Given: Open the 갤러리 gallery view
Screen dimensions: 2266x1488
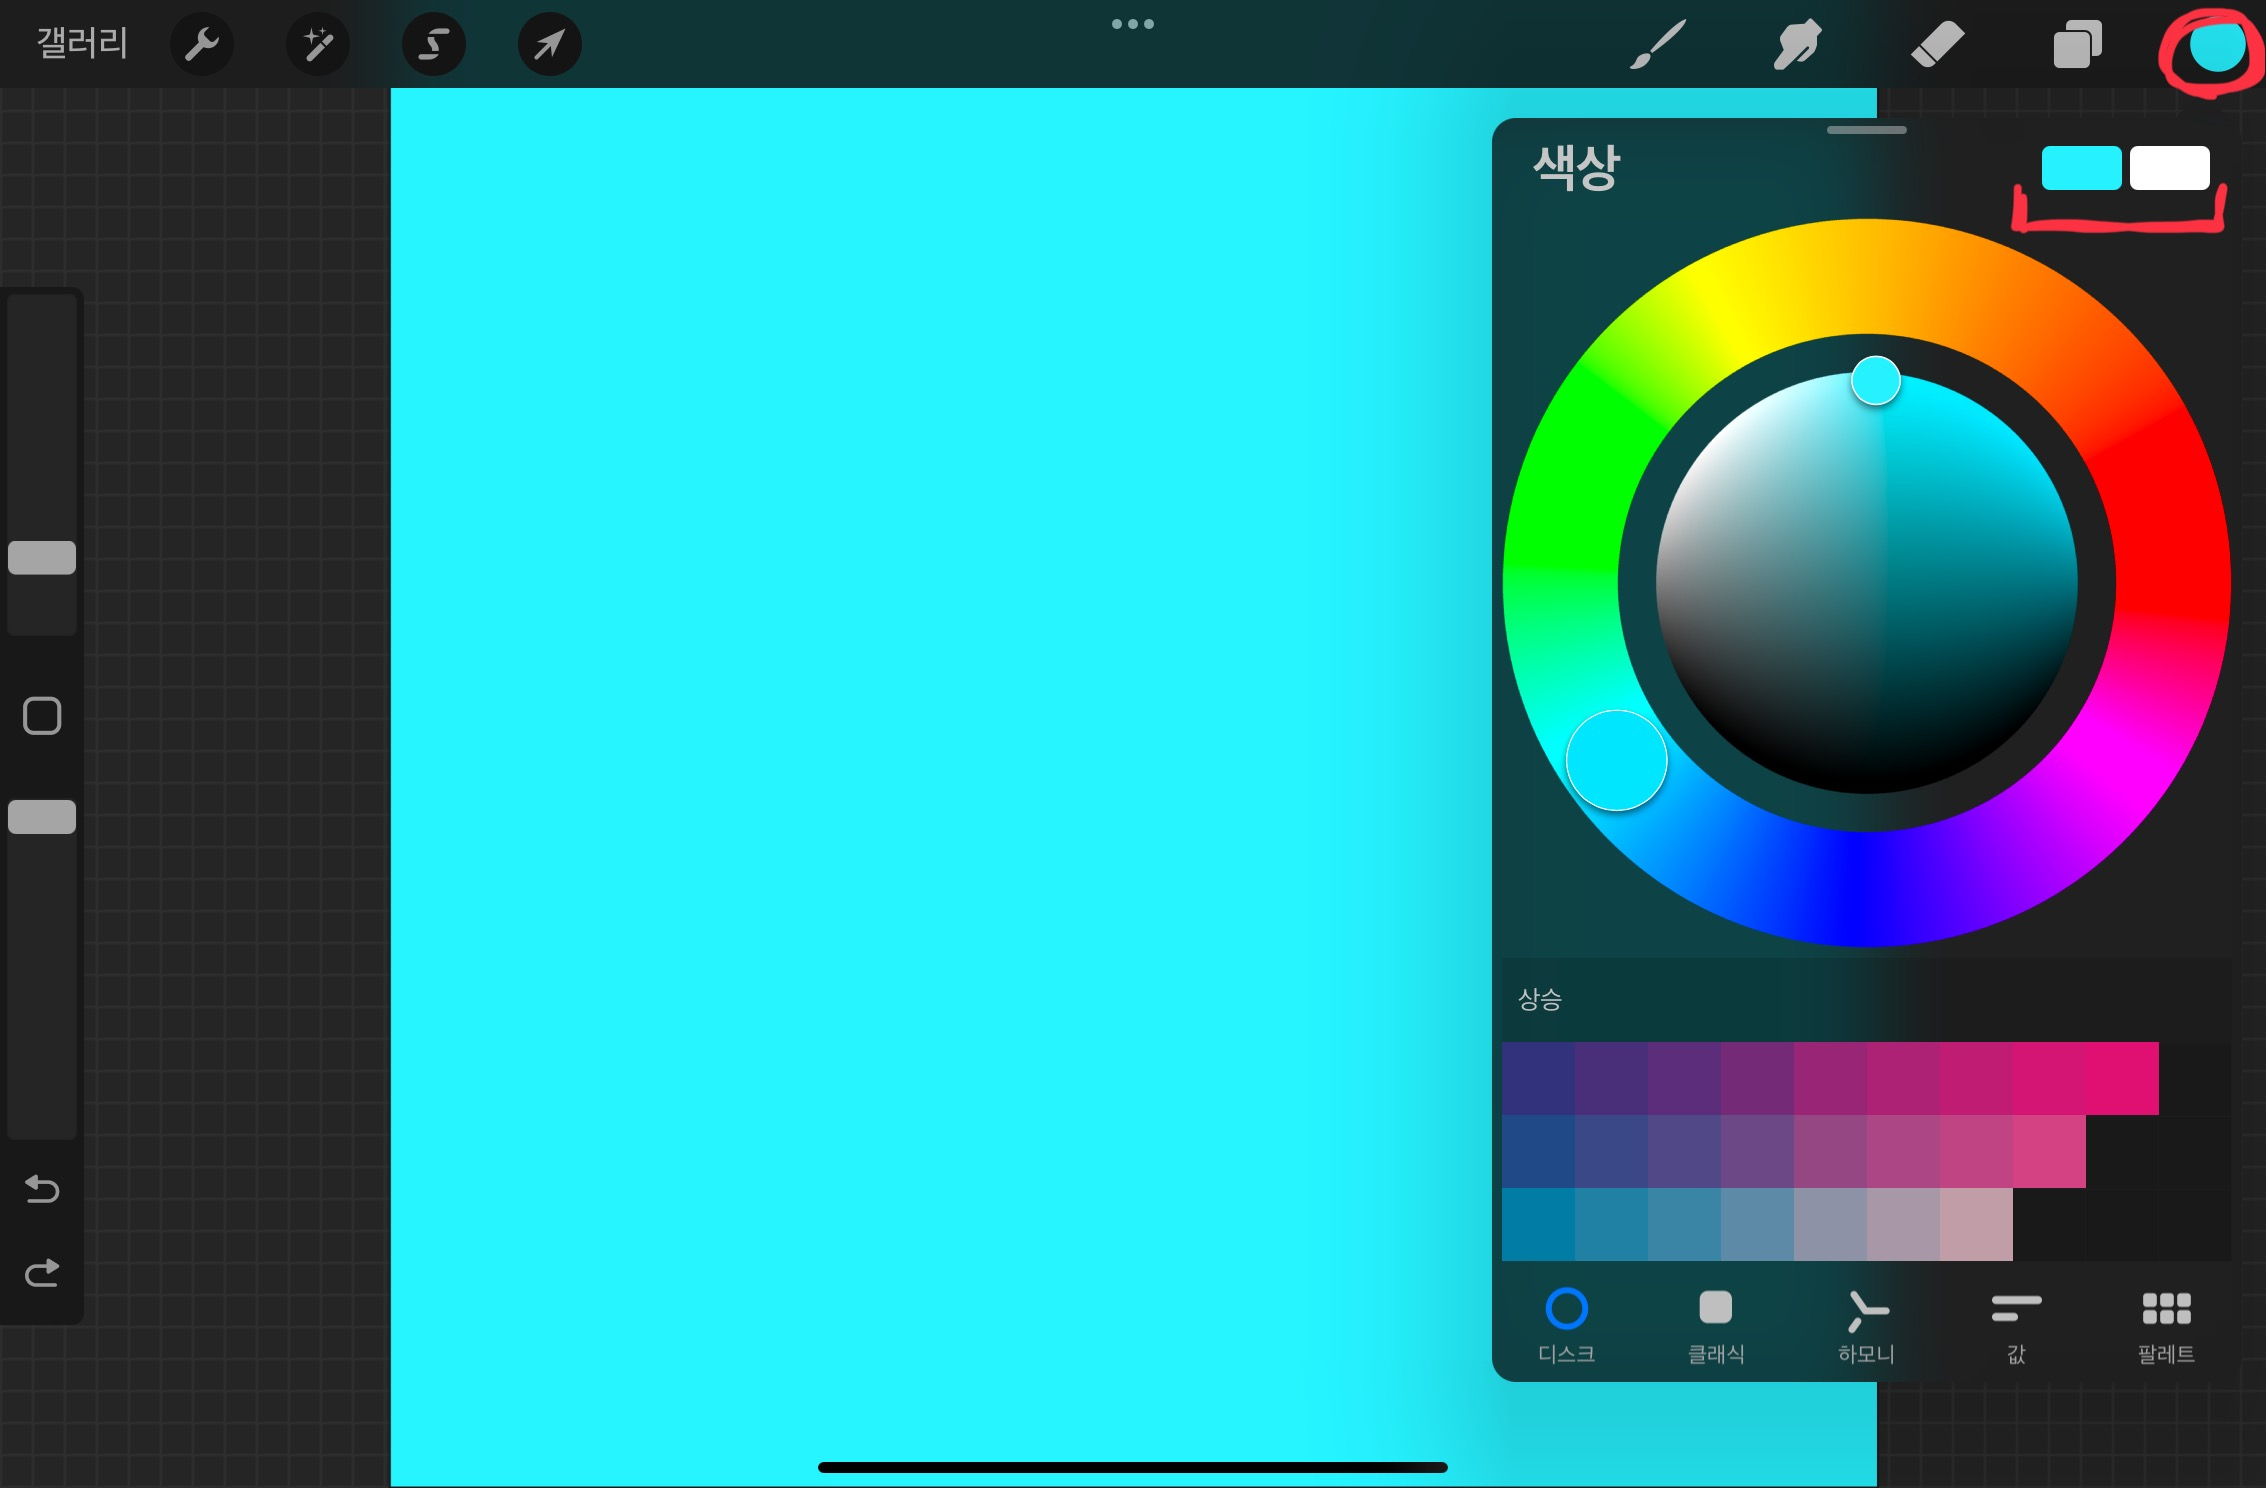Looking at the screenshot, I should click(x=82, y=43).
